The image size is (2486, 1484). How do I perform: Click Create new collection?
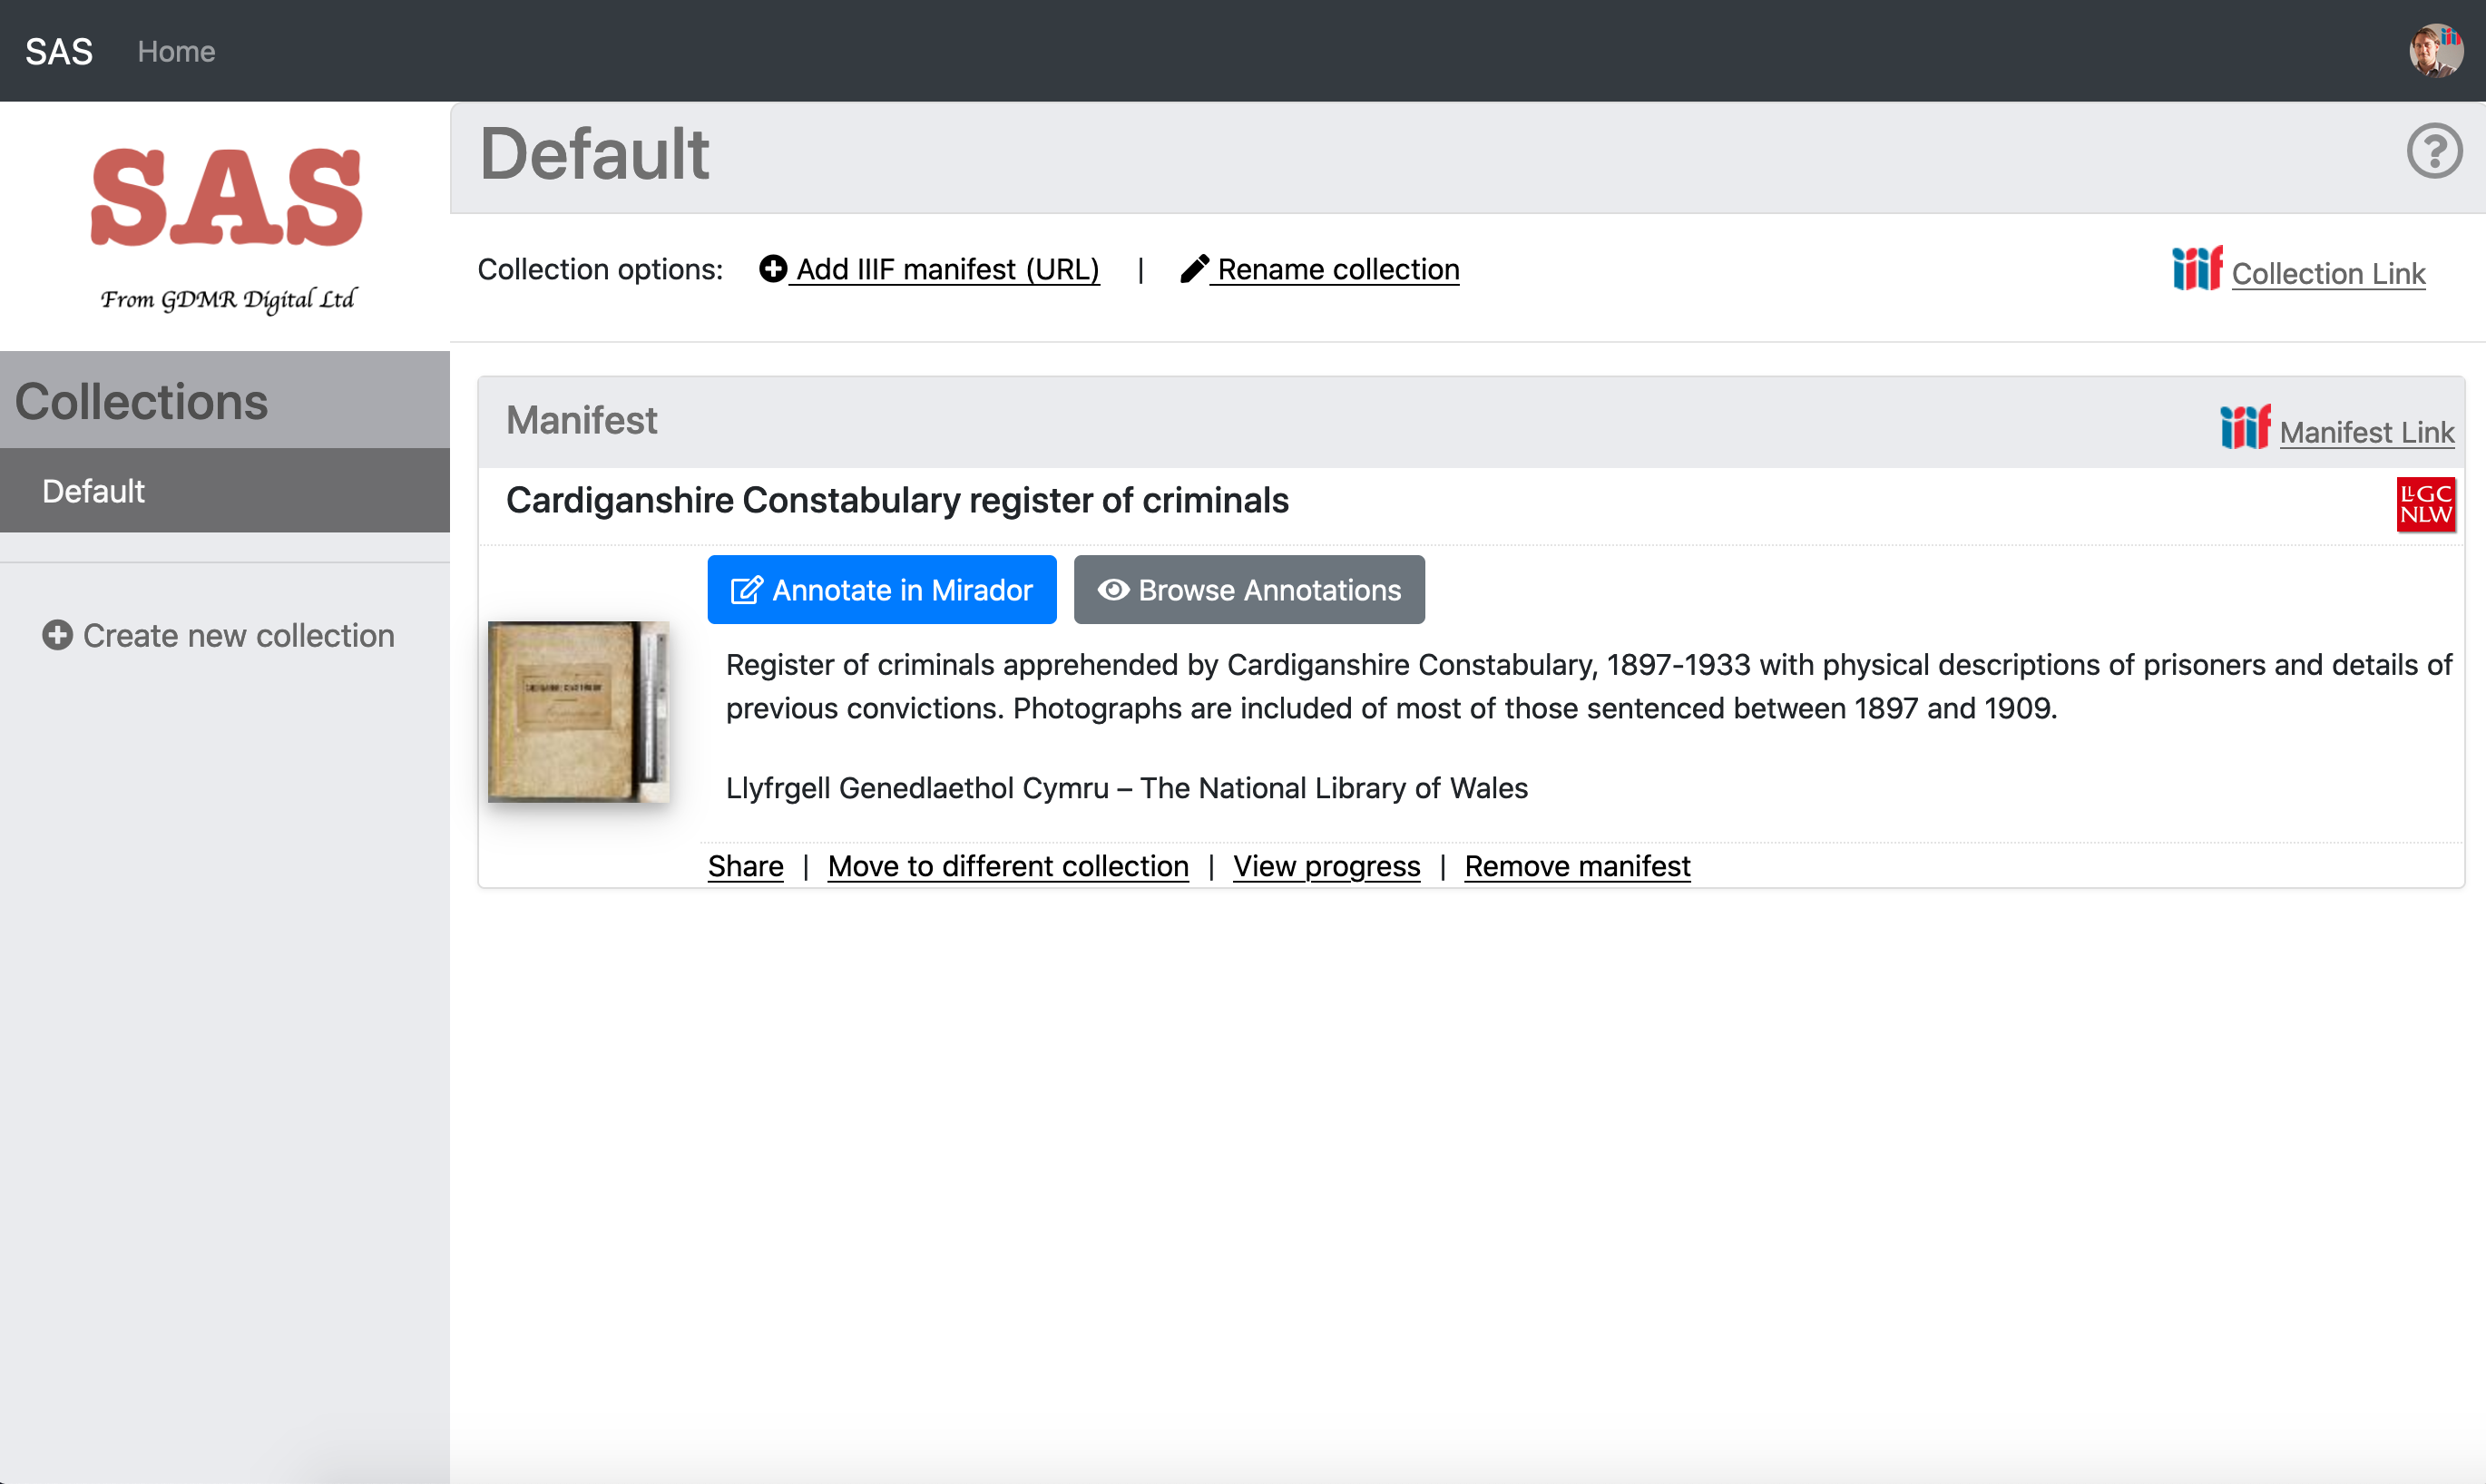(218, 635)
